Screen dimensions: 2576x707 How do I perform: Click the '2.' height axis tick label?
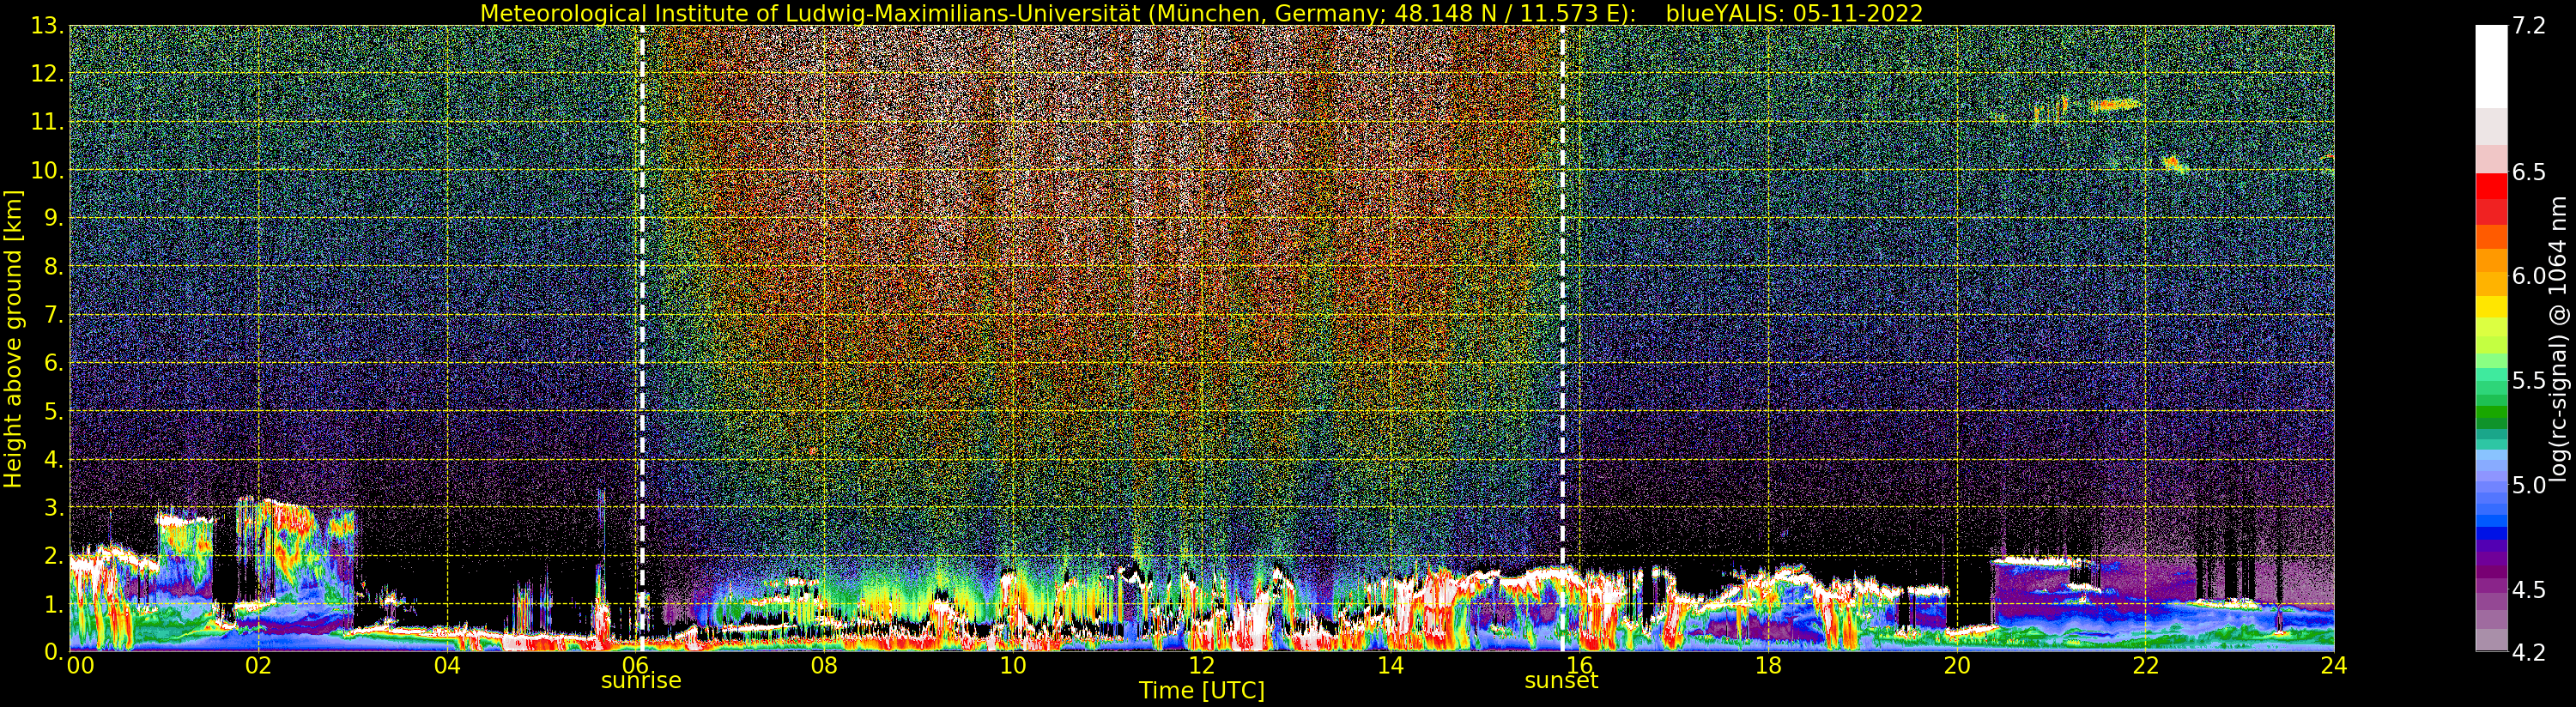pyautogui.click(x=54, y=556)
